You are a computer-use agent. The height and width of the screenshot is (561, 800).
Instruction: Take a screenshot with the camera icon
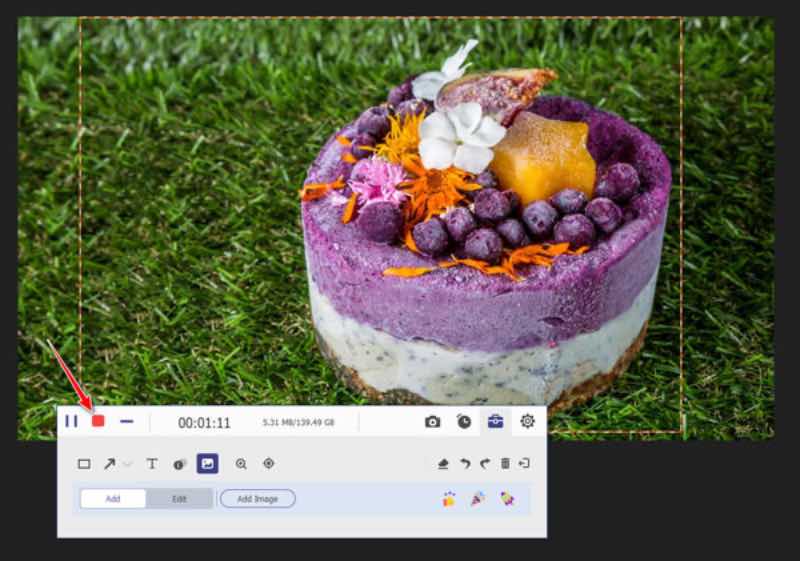click(x=432, y=422)
